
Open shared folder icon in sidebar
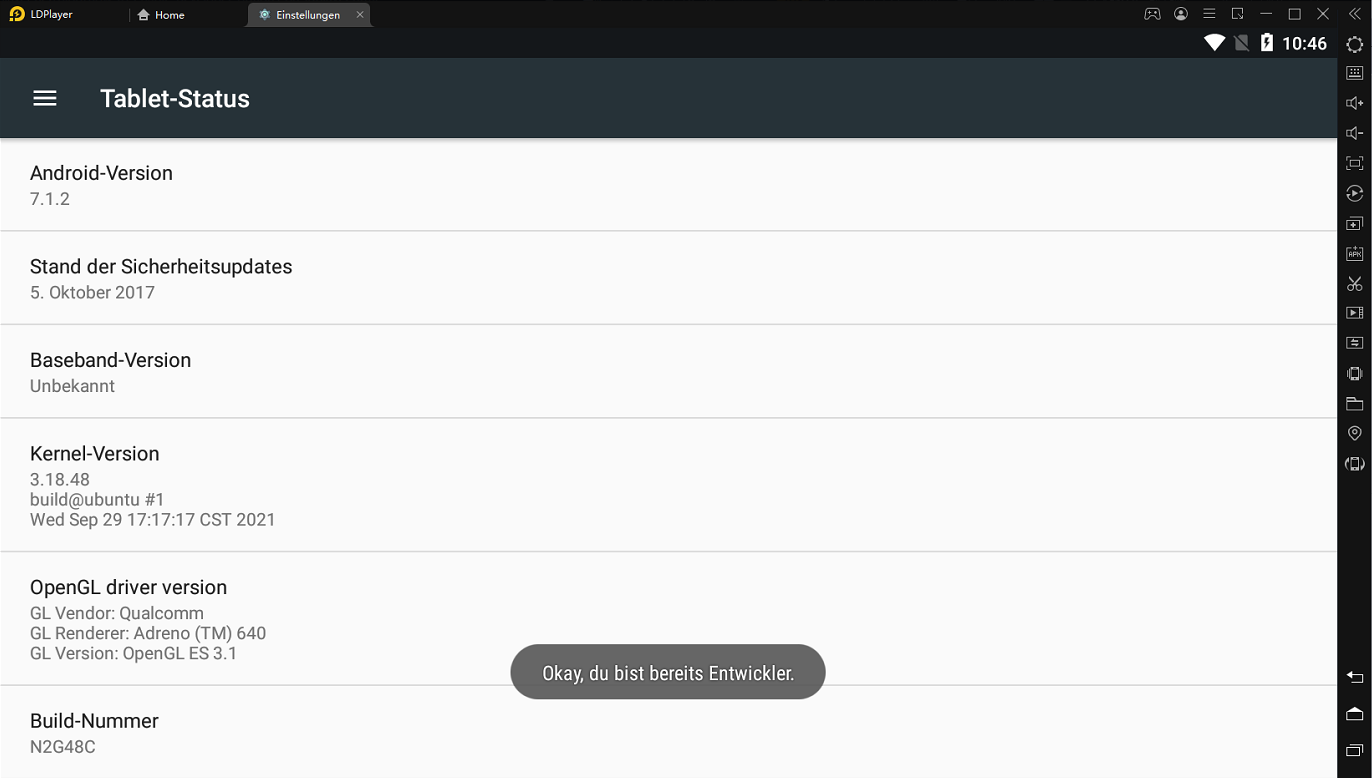point(1354,403)
